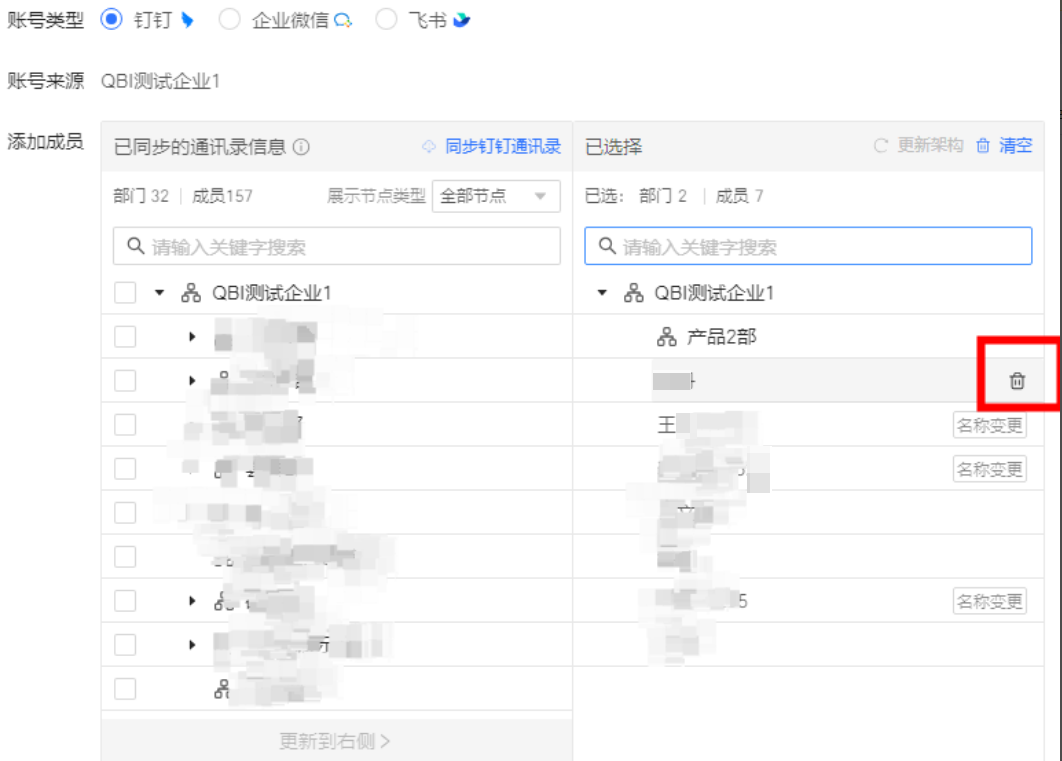This screenshot has height=761, width=1062.
Task: Check the QBI测试企业1 root checkbox
Action: pos(125,293)
